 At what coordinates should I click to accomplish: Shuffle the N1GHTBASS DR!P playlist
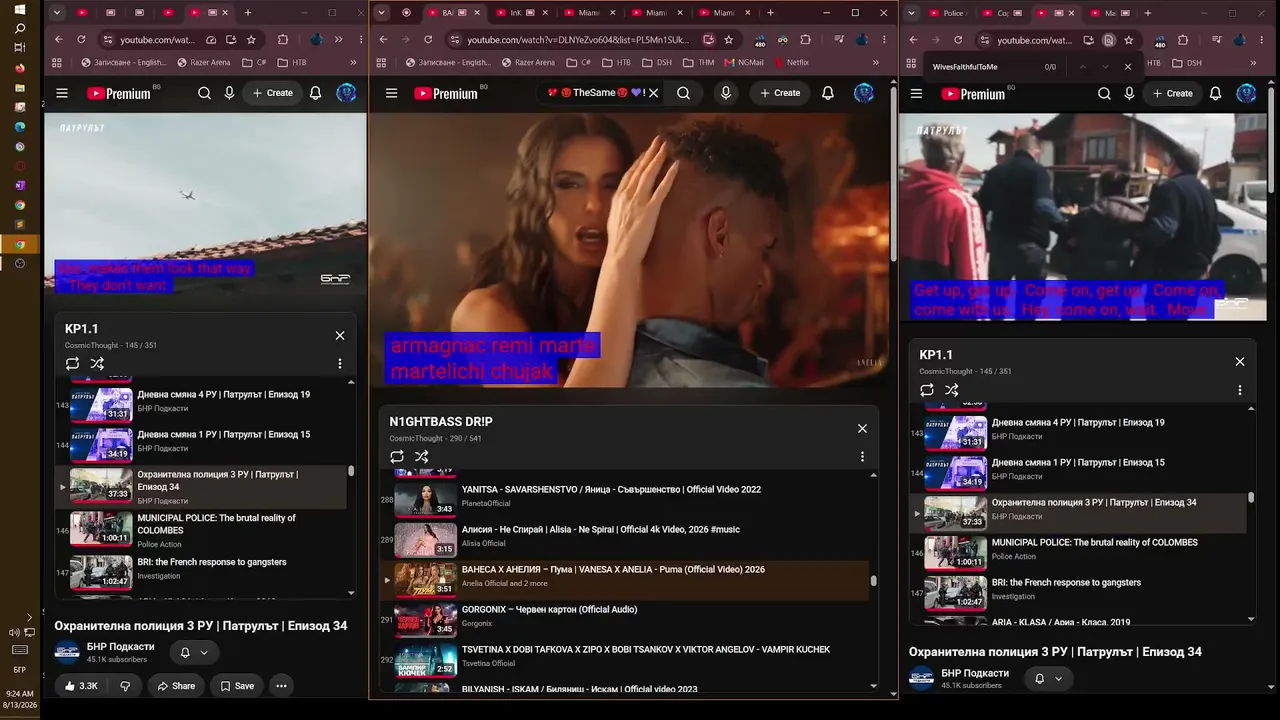click(x=422, y=457)
